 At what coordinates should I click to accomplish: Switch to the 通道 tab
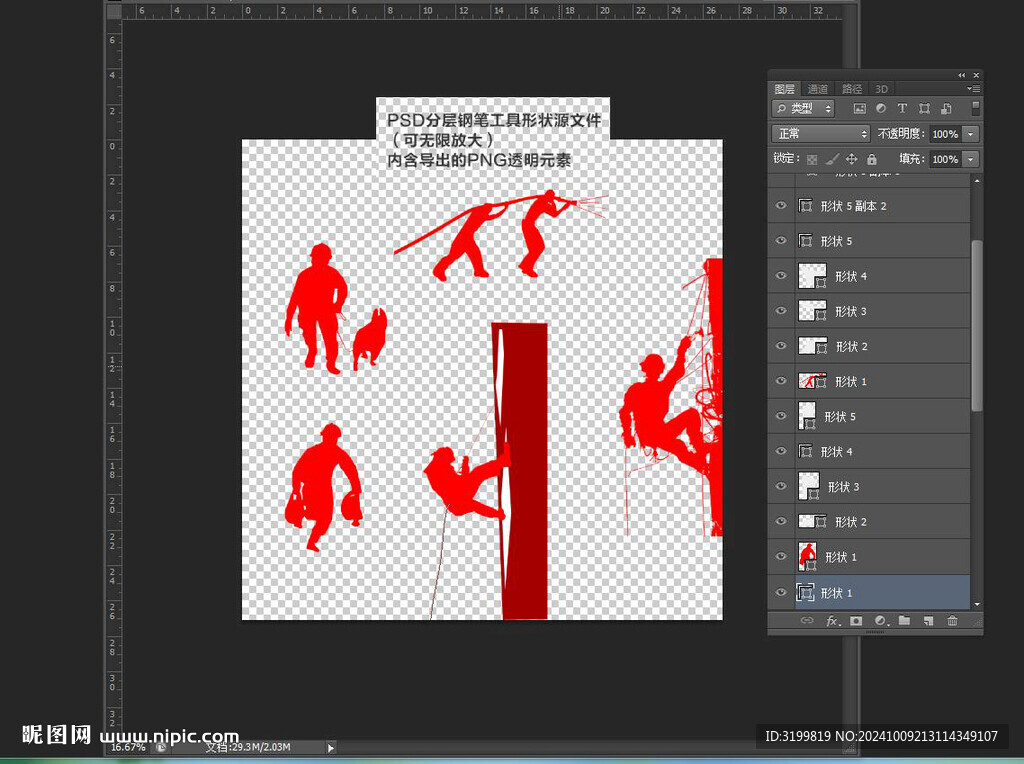pyautogui.click(x=818, y=89)
